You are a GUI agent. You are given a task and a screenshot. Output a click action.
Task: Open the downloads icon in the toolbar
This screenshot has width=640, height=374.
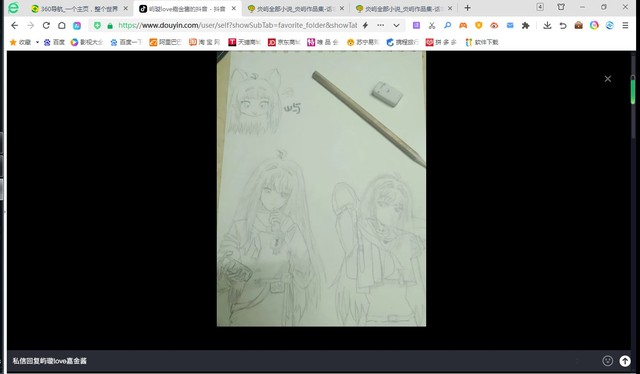547,25
